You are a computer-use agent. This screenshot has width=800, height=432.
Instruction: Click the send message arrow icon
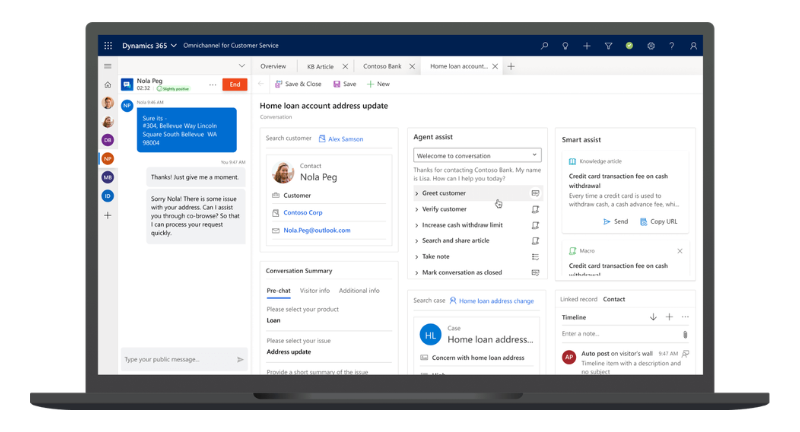[x=240, y=360]
